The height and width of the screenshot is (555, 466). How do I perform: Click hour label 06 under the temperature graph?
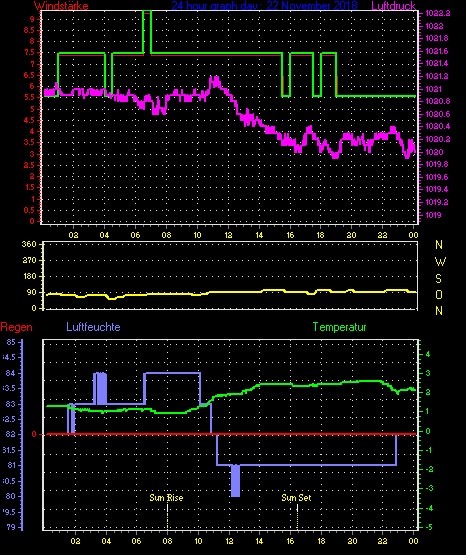(137, 541)
